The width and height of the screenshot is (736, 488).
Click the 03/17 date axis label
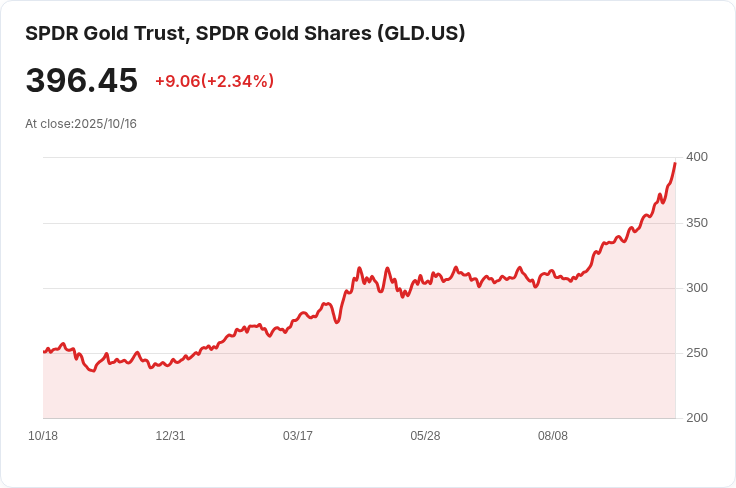click(x=298, y=436)
